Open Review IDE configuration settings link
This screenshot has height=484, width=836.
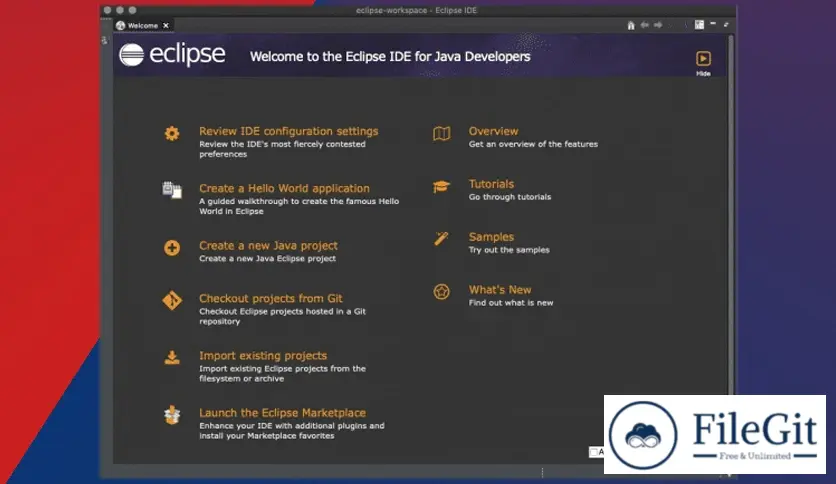coord(288,131)
